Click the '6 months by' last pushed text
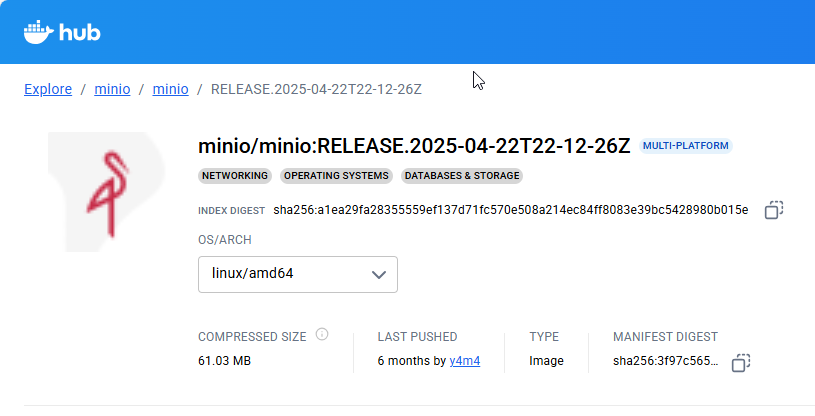 point(412,361)
